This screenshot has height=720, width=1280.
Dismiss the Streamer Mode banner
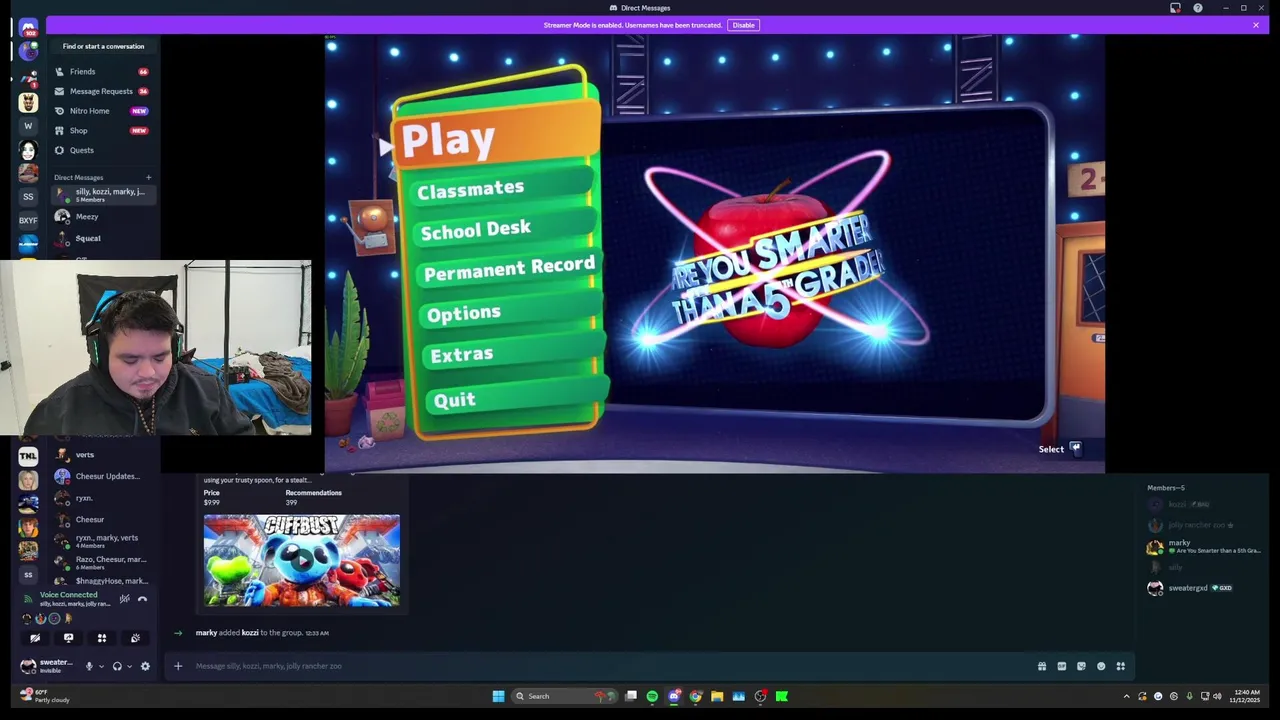pyautogui.click(x=1256, y=25)
